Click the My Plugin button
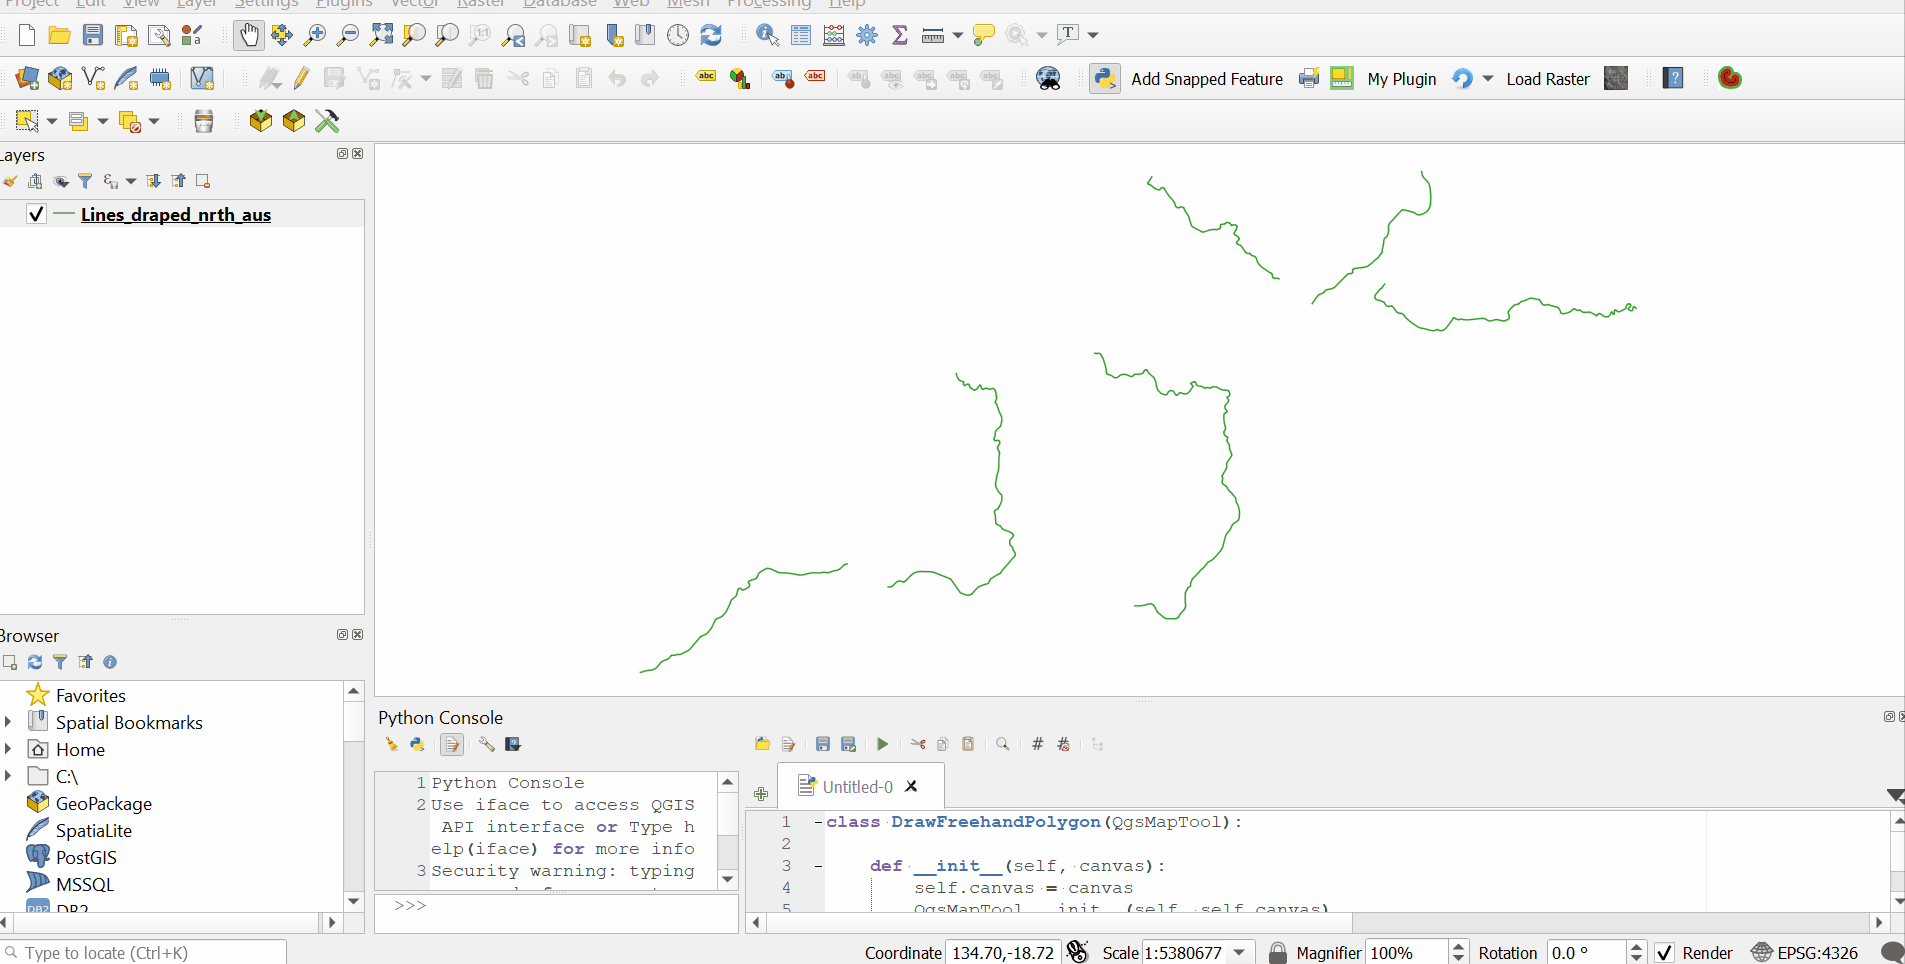This screenshot has height=964, width=1905. (x=1401, y=78)
